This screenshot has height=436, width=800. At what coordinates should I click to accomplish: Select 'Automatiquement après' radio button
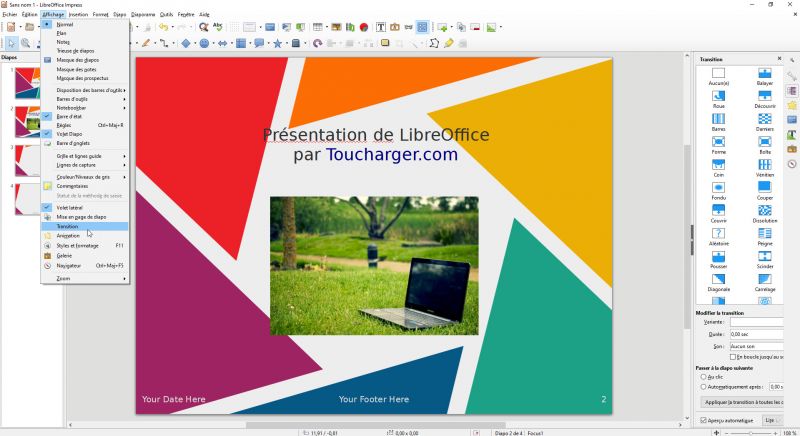[x=703, y=387]
